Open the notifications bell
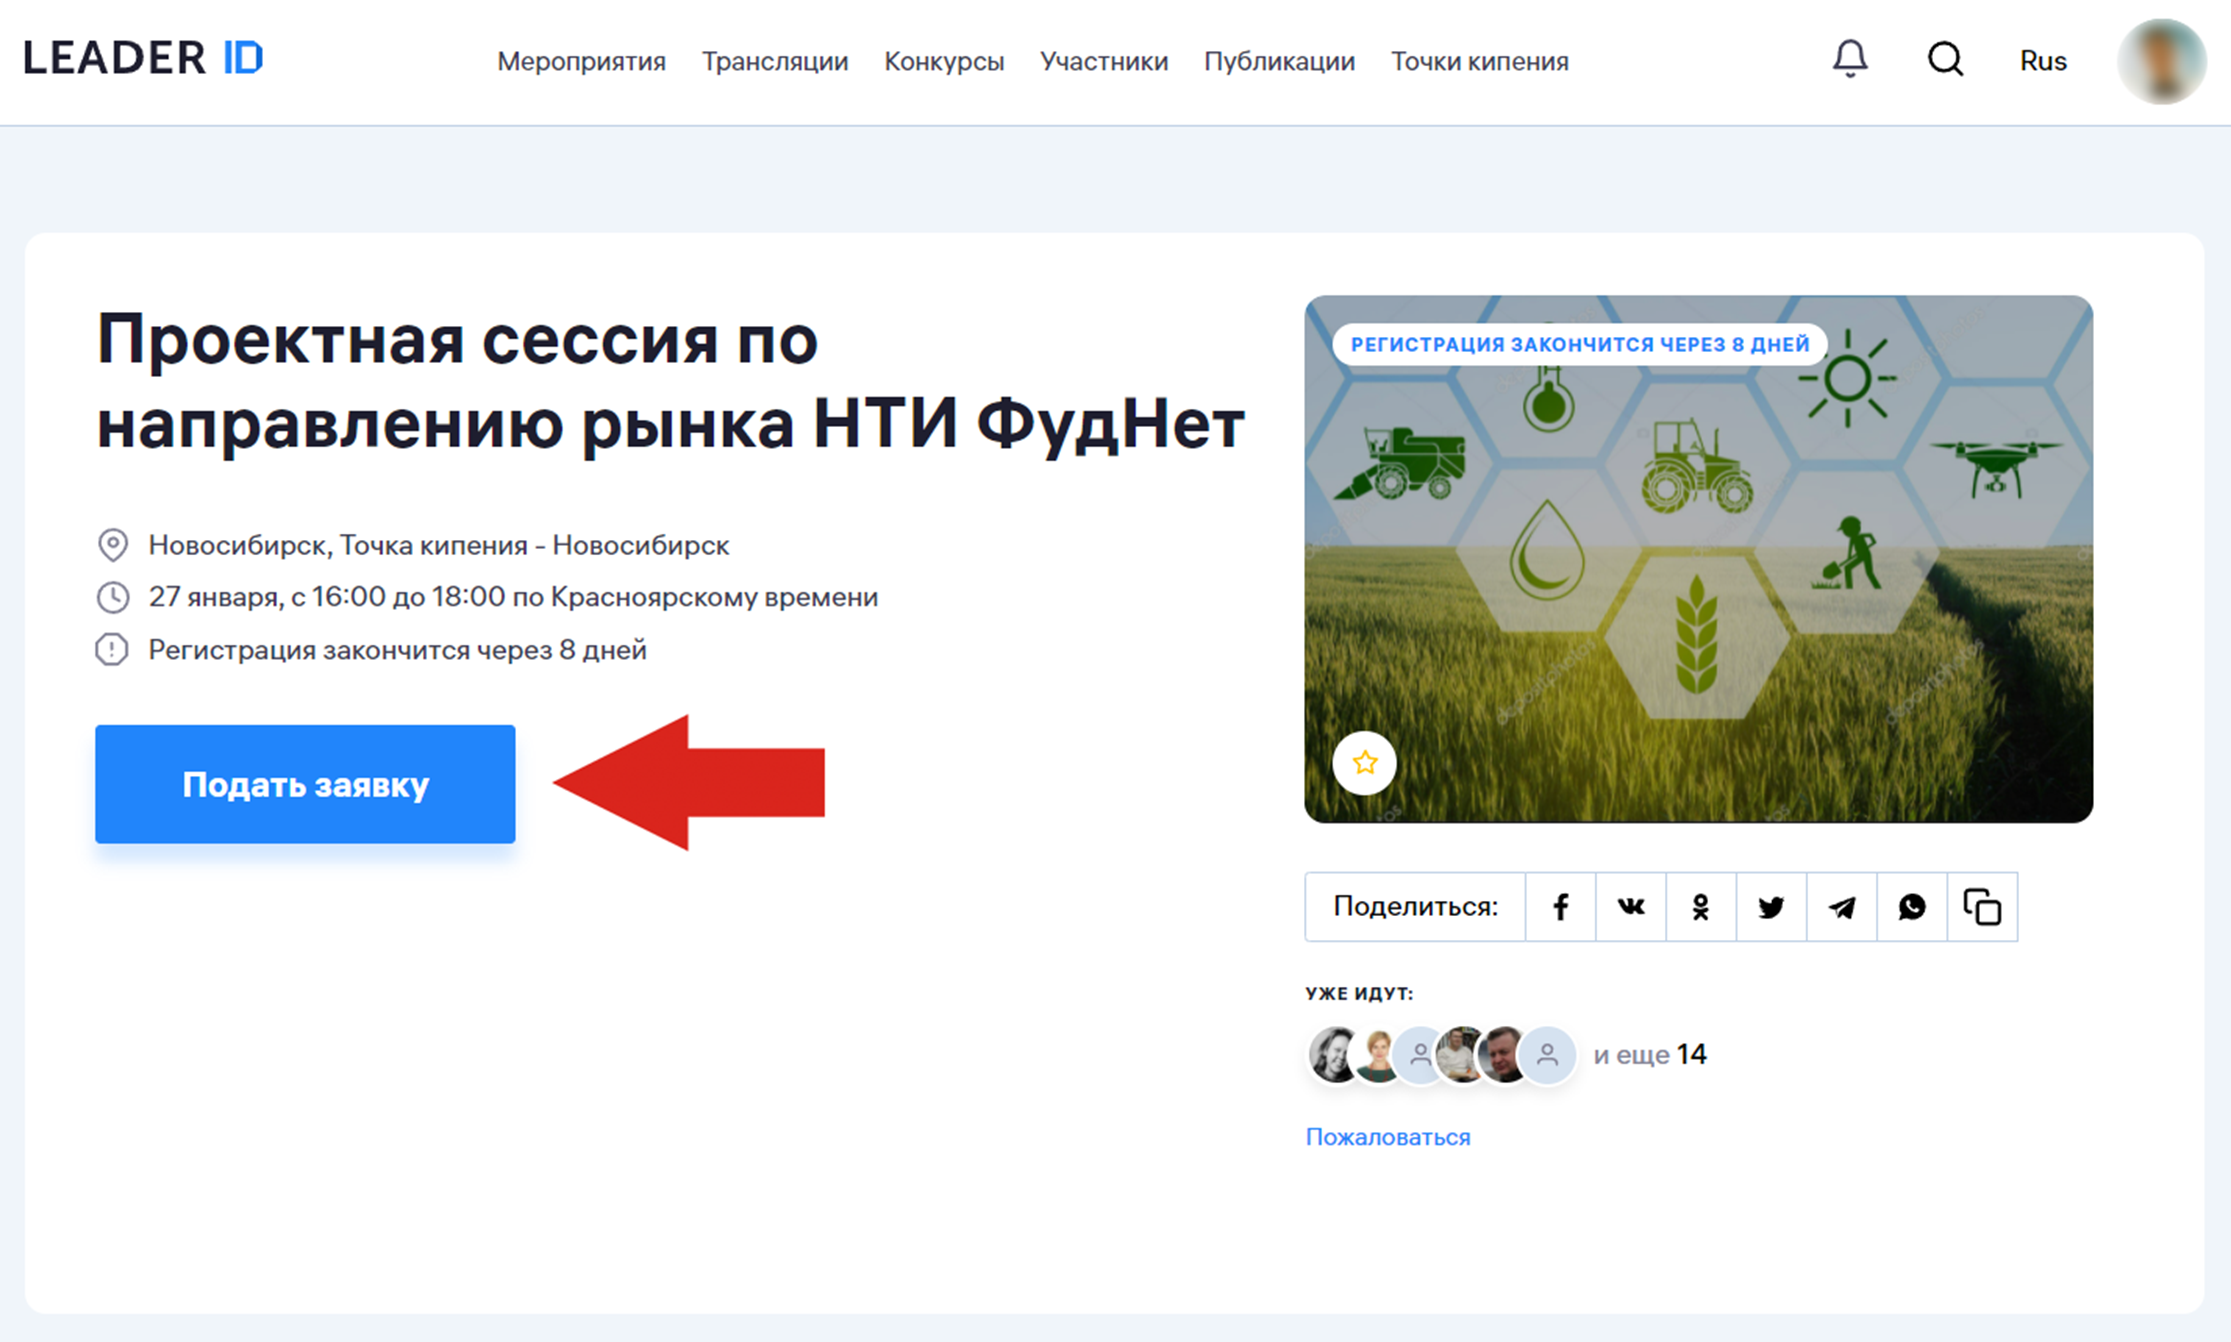 [x=1849, y=59]
